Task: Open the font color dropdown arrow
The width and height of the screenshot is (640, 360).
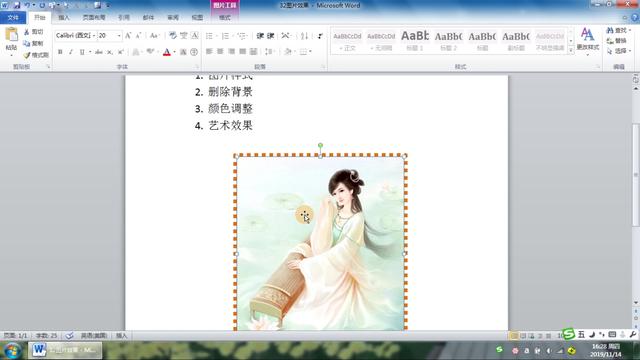Action: pyautogui.click(x=174, y=52)
